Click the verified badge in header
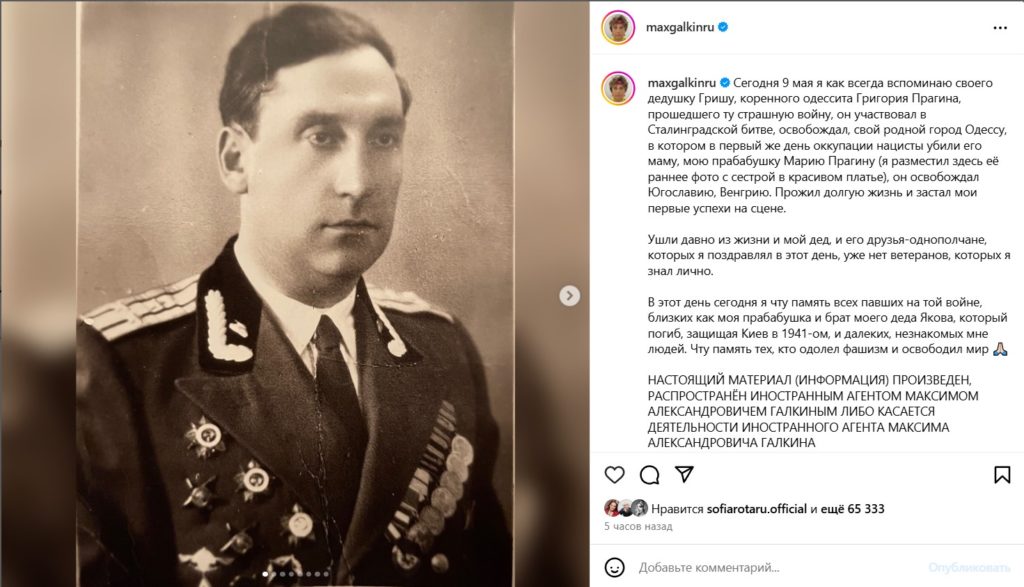 tap(723, 27)
